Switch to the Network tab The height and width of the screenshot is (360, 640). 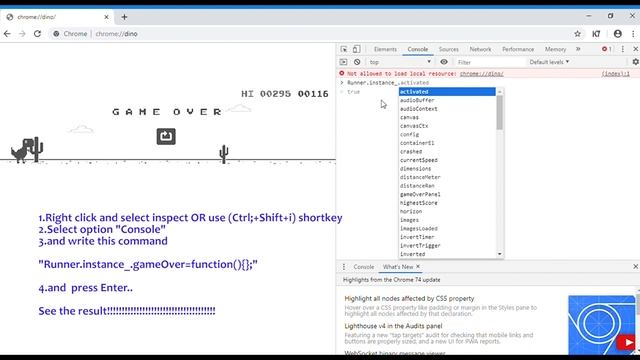[x=480, y=49]
